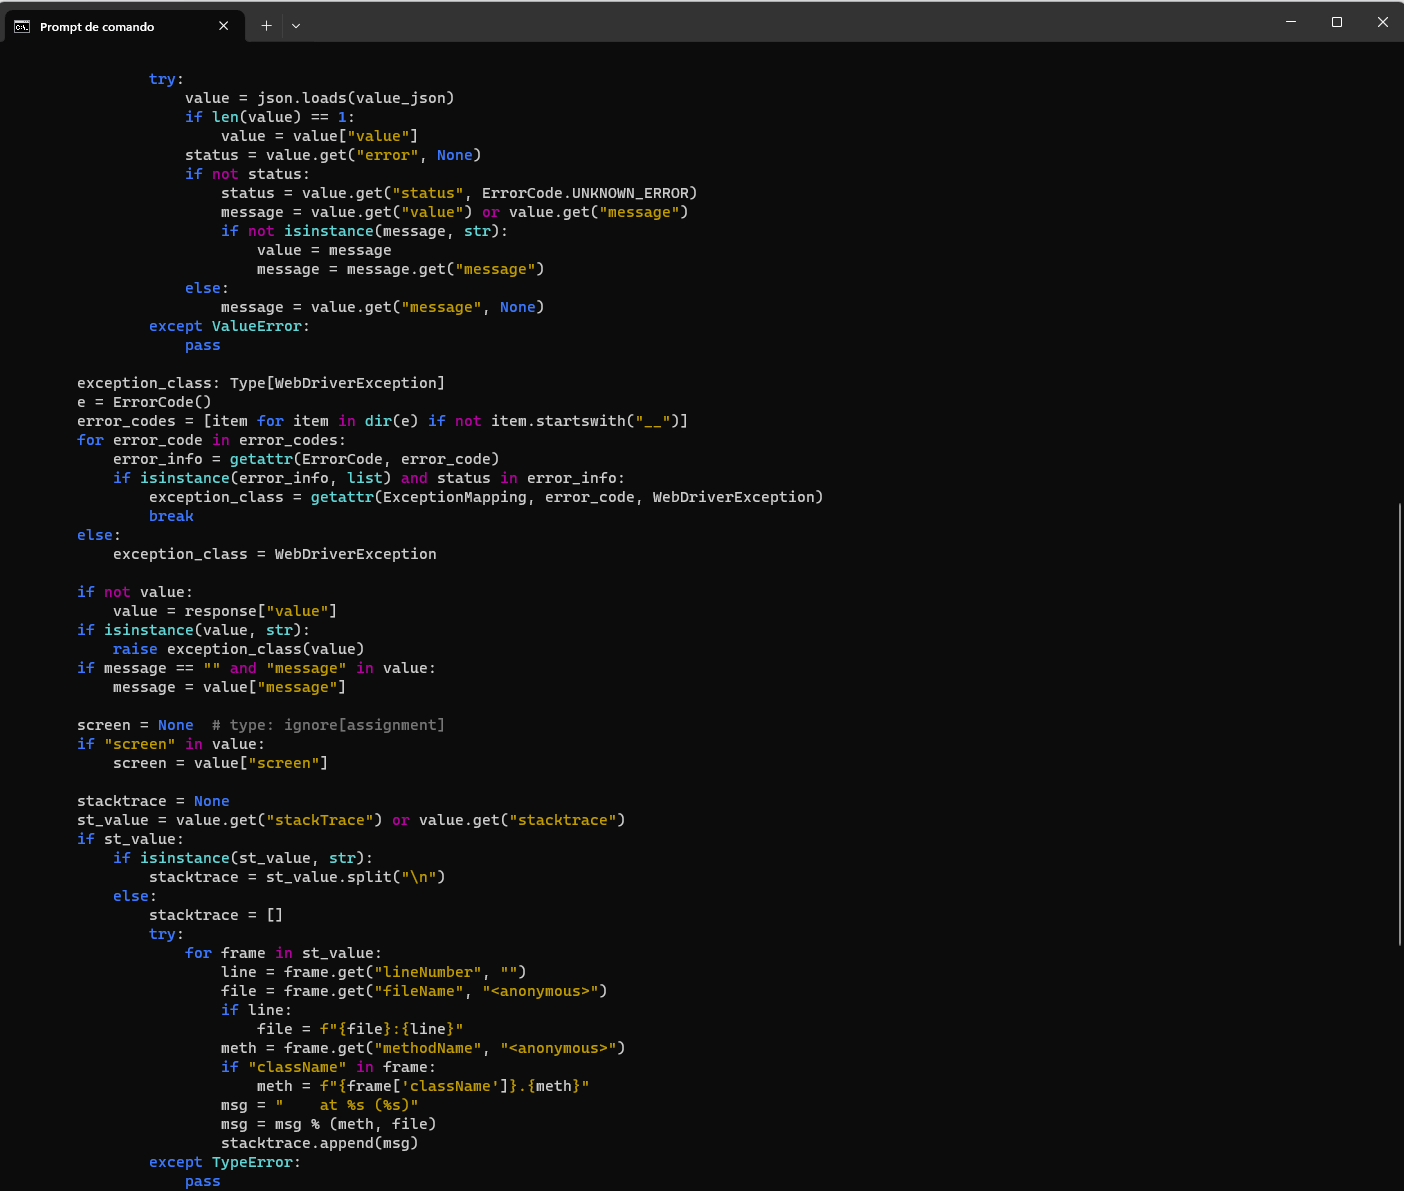Minimize the terminal window
The width and height of the screenshot is (1404, 1191).
coord(1291,22)
